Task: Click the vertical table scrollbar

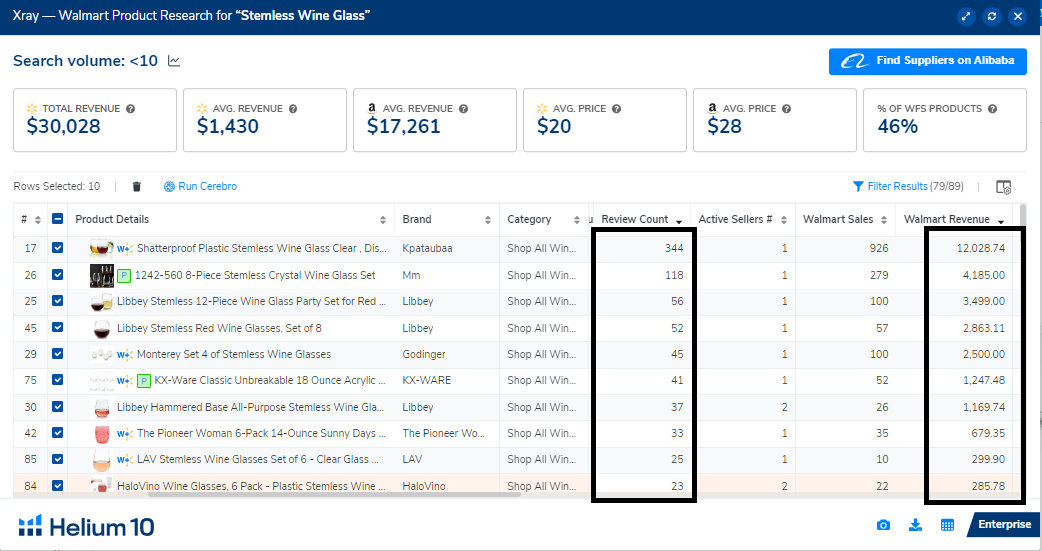Action: pos(1023,216)
